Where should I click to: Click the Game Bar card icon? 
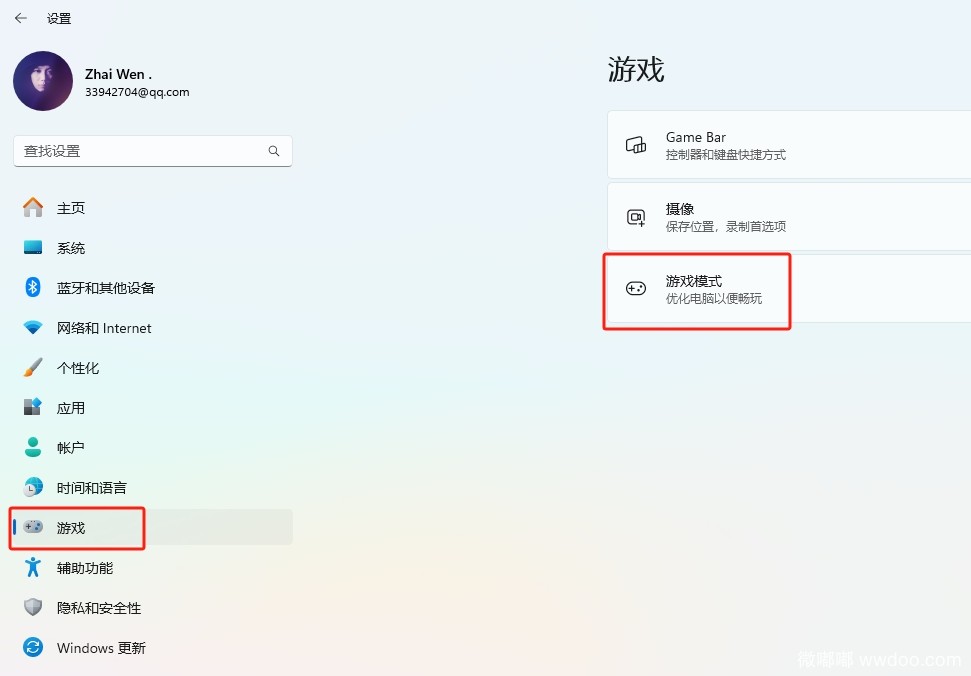636,145
